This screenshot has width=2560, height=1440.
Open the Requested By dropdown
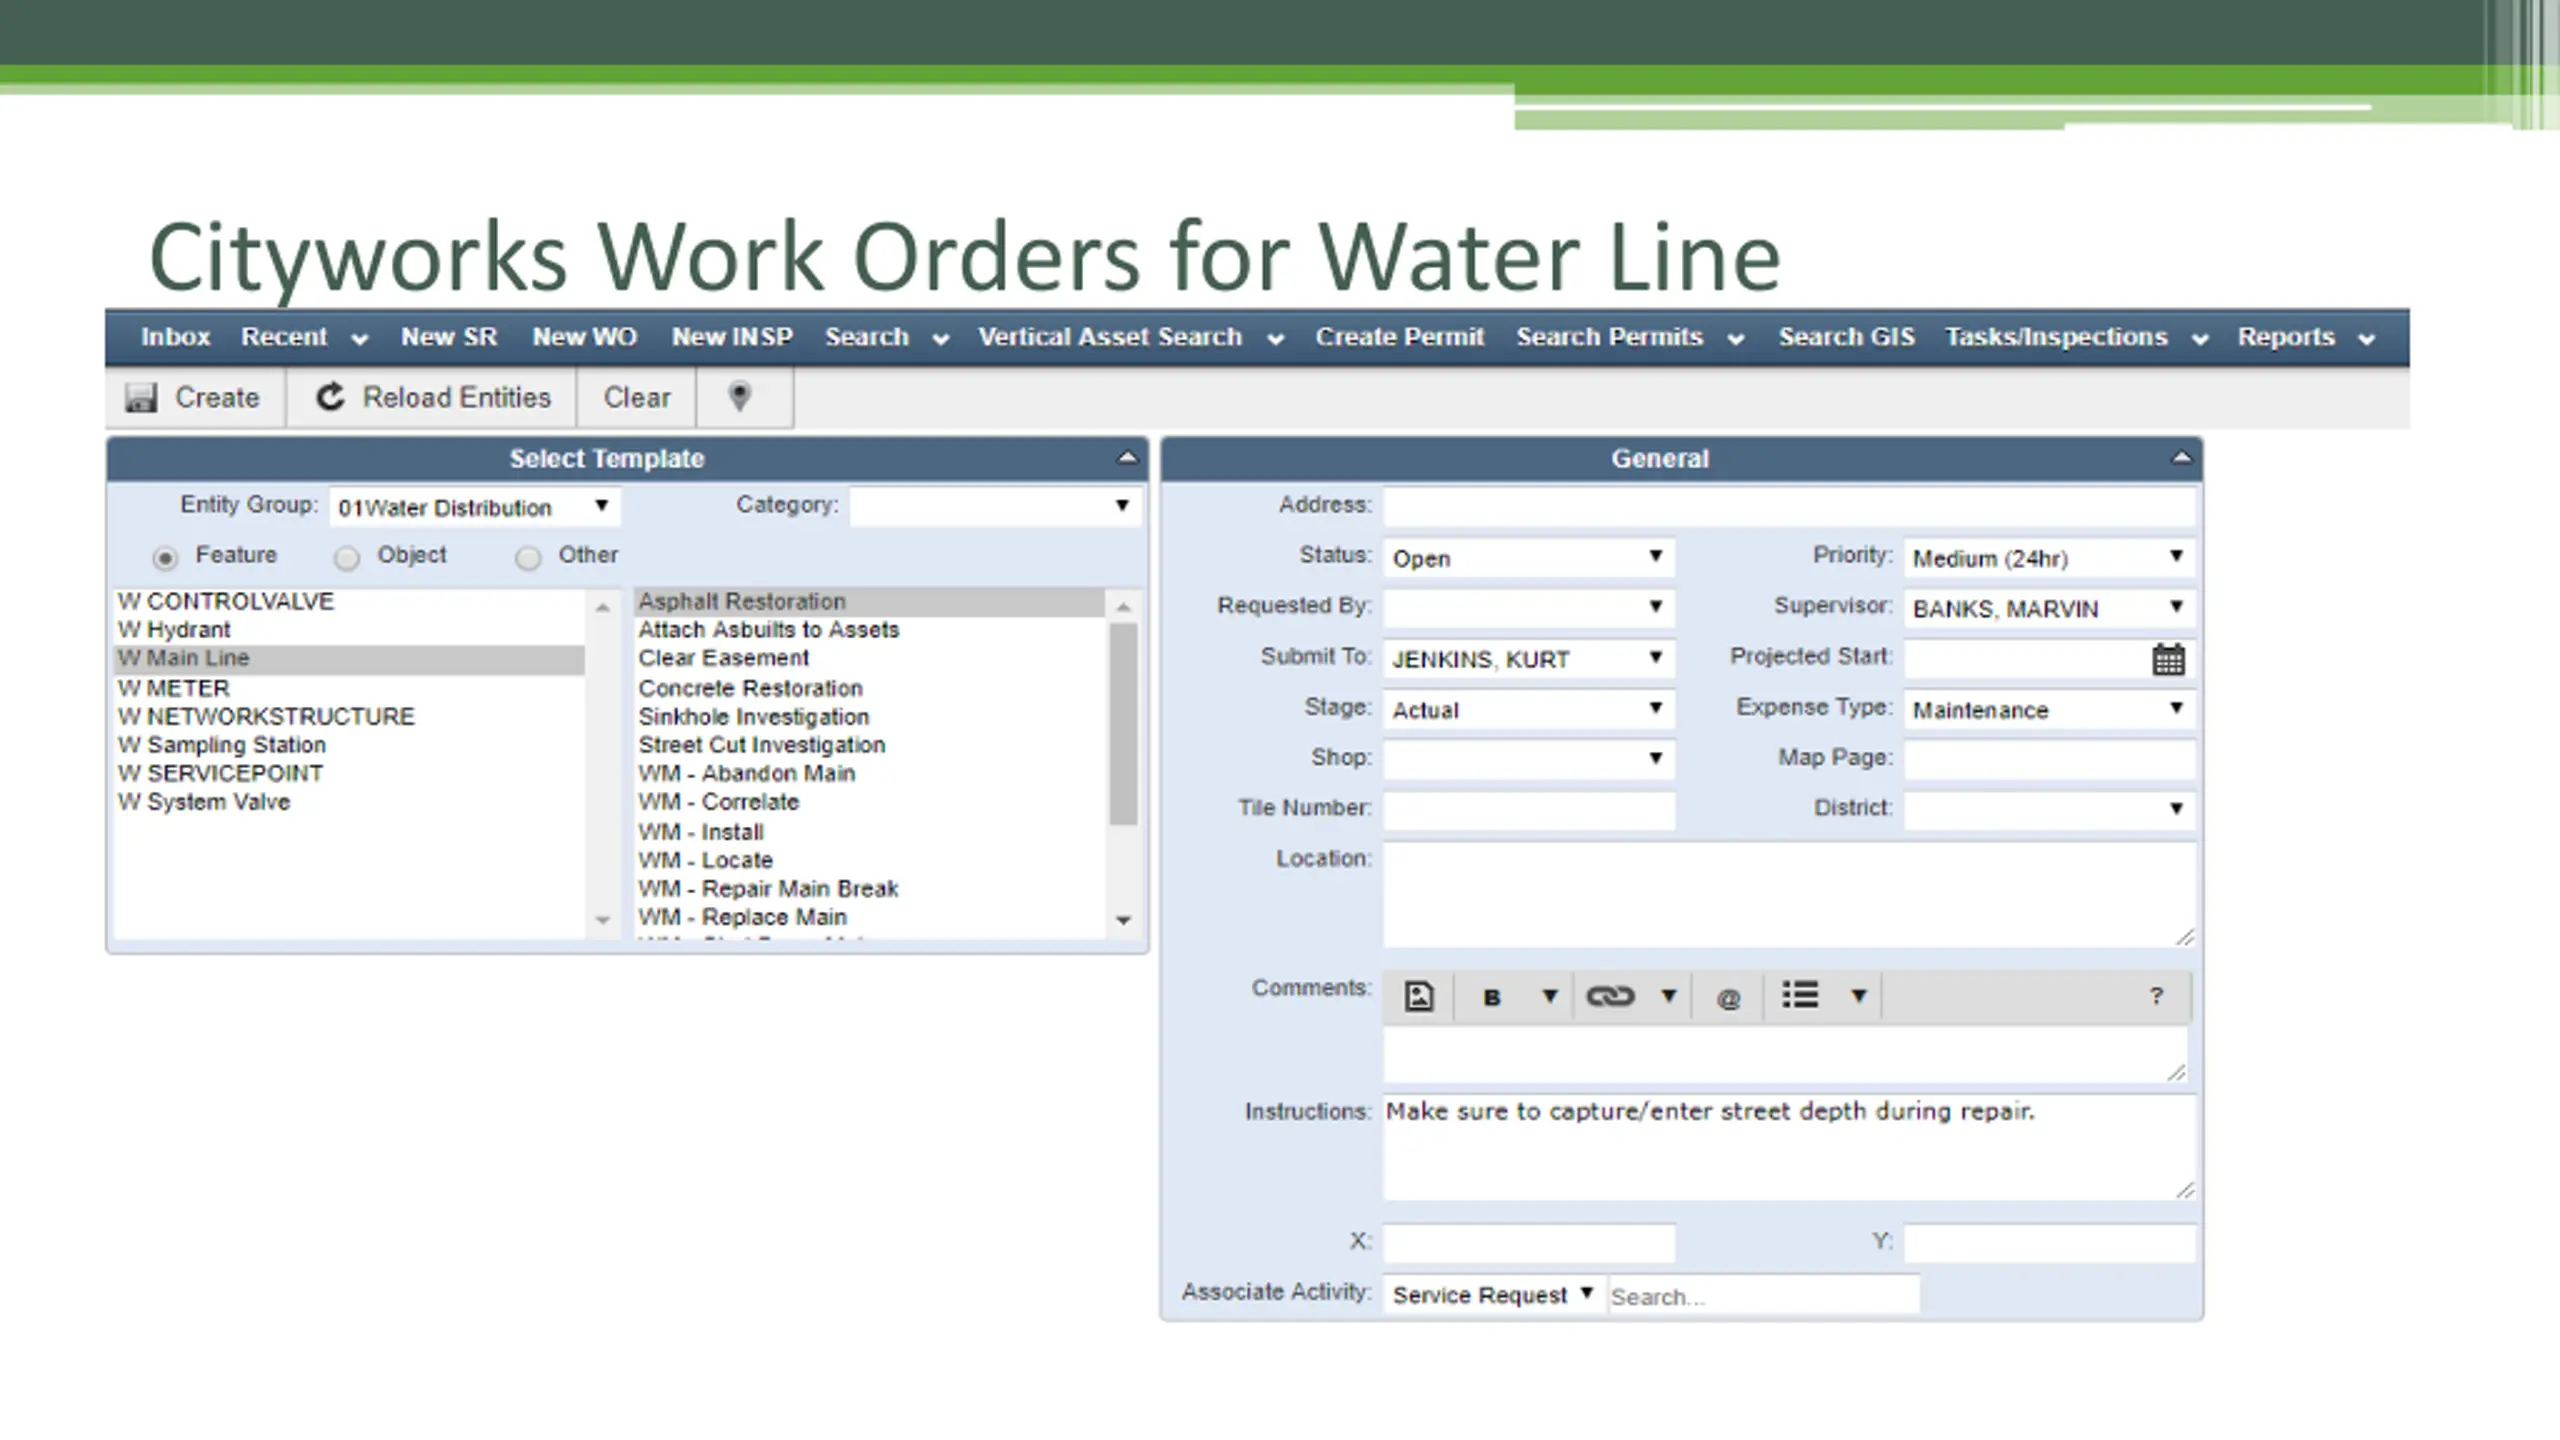1529,607
